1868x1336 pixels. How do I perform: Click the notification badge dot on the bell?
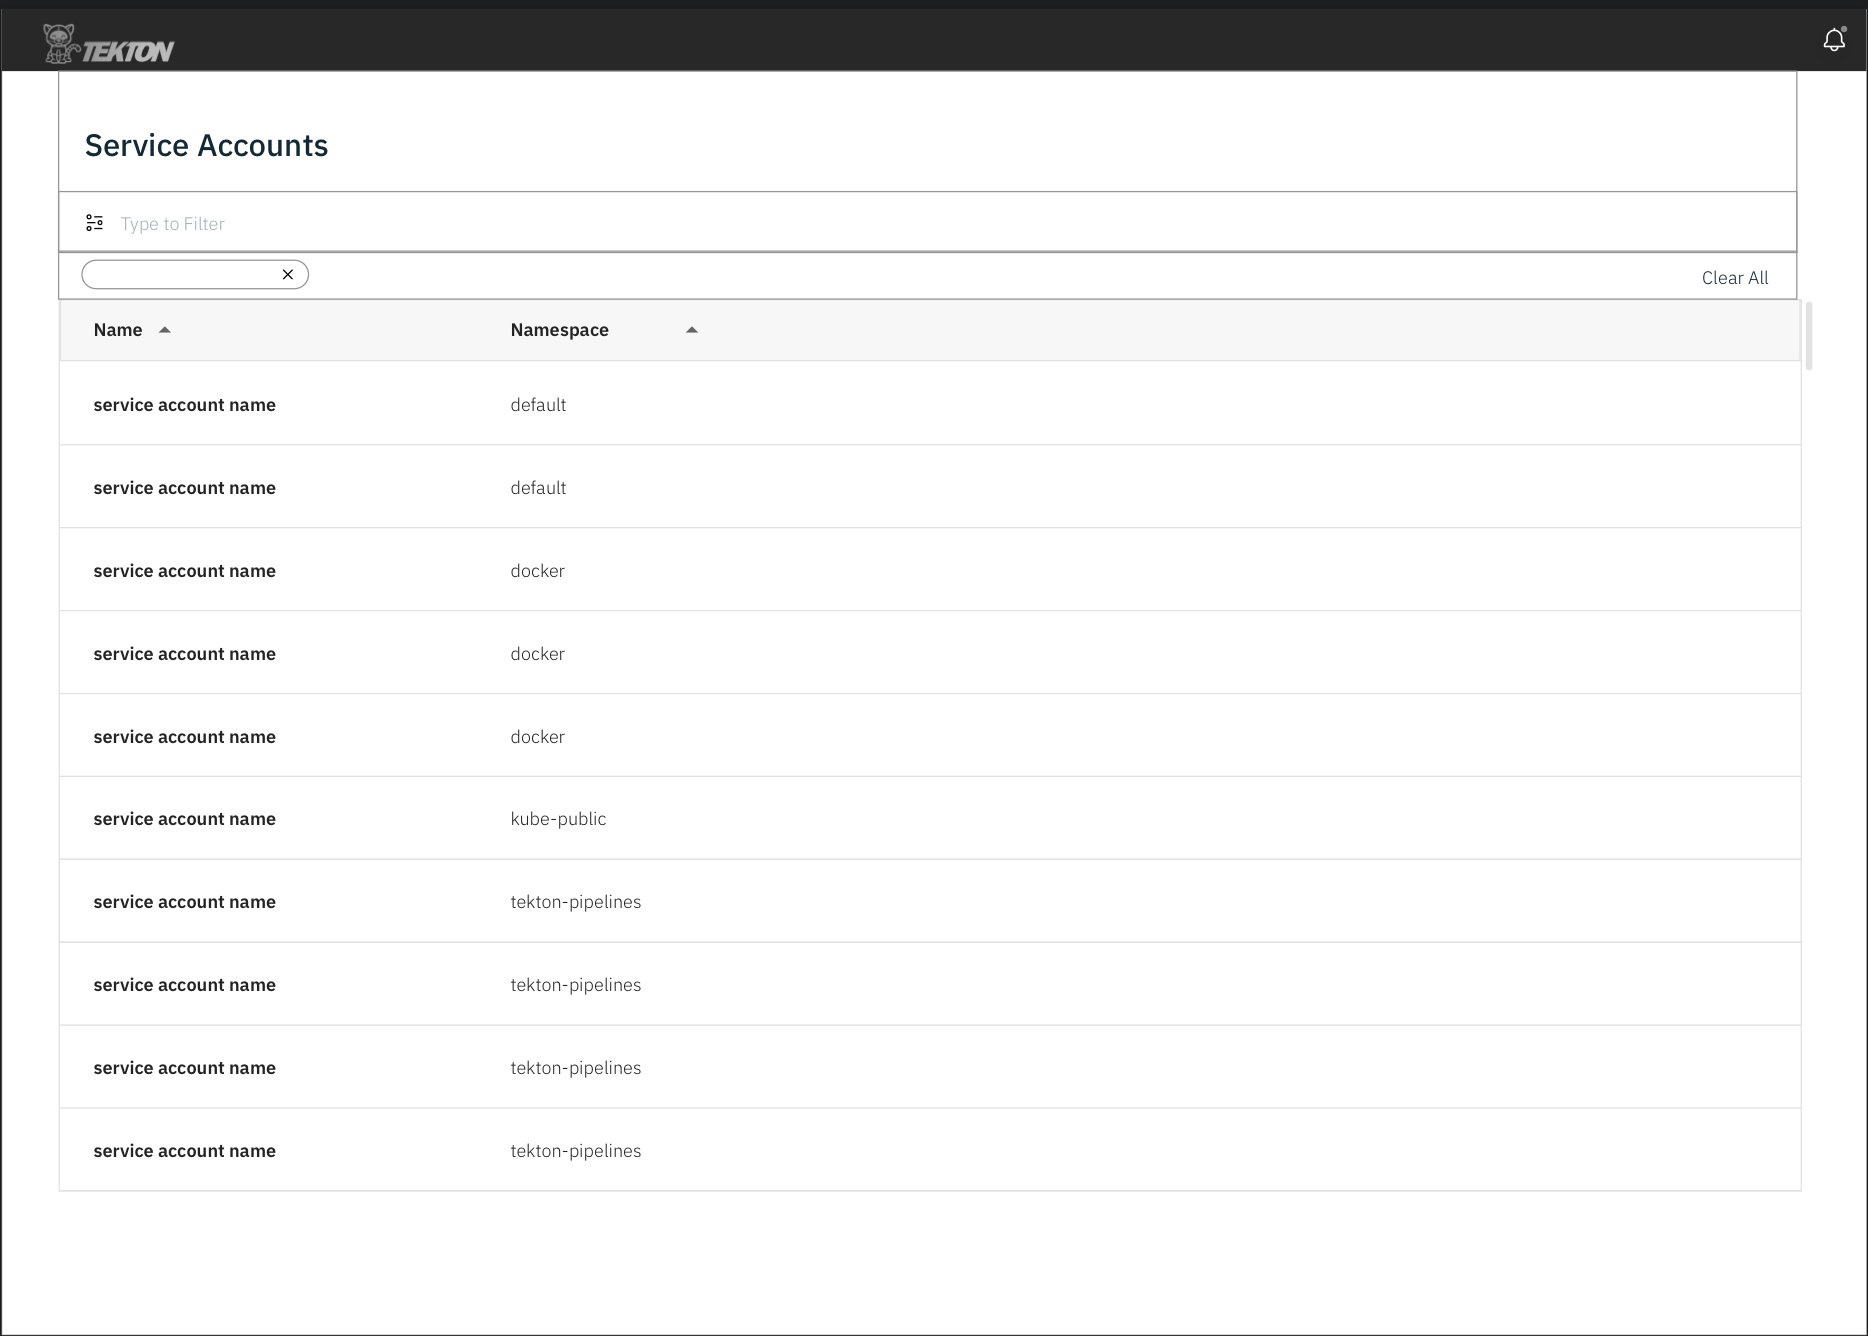pos(1845,28)
